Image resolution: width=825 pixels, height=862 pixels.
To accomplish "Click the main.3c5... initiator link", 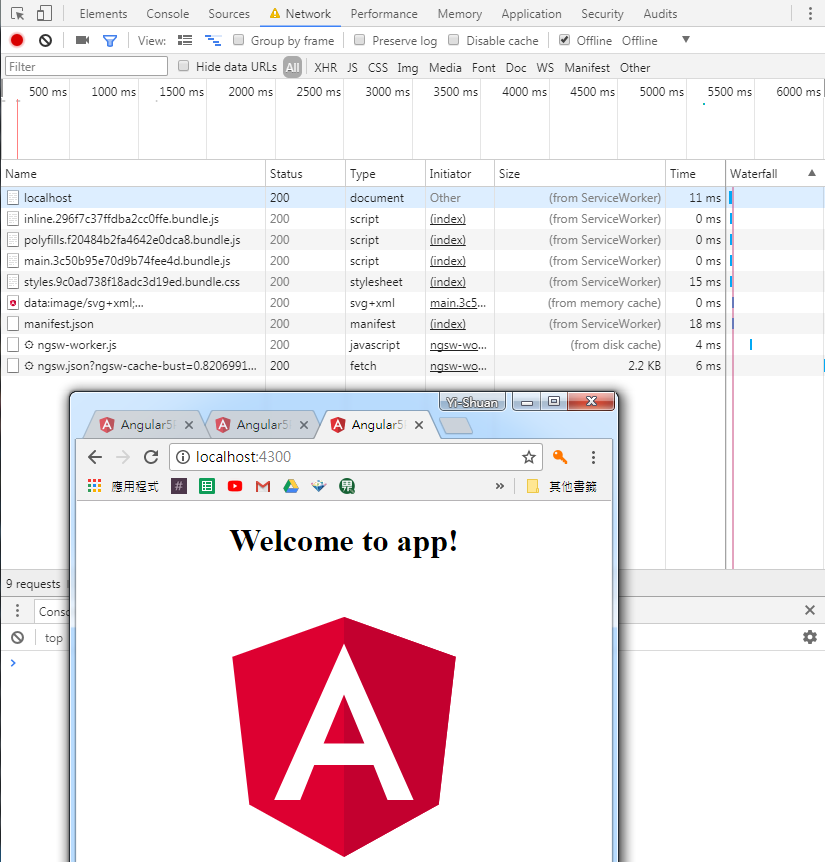I will [x=458, y=303].
